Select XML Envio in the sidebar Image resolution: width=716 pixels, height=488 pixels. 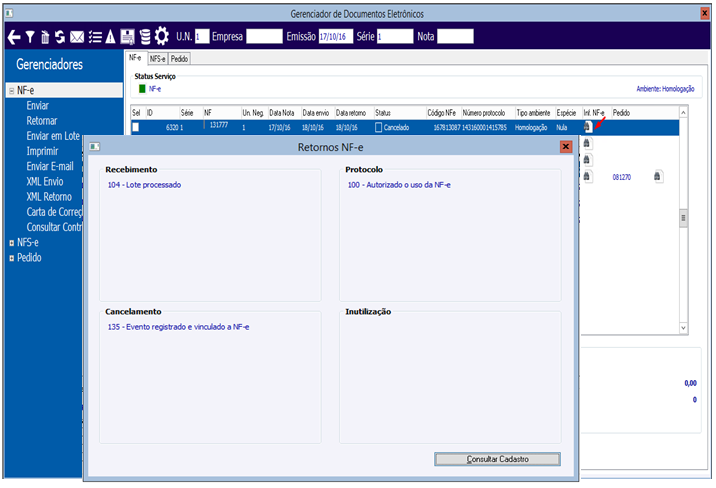pyautogui.click(x=45, y=182)
